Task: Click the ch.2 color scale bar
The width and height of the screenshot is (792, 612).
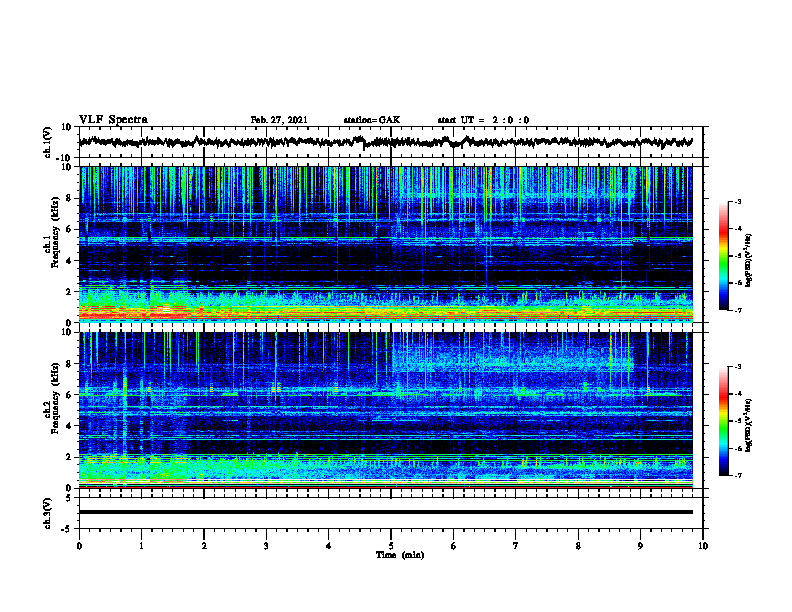Action: pos(724,421)
